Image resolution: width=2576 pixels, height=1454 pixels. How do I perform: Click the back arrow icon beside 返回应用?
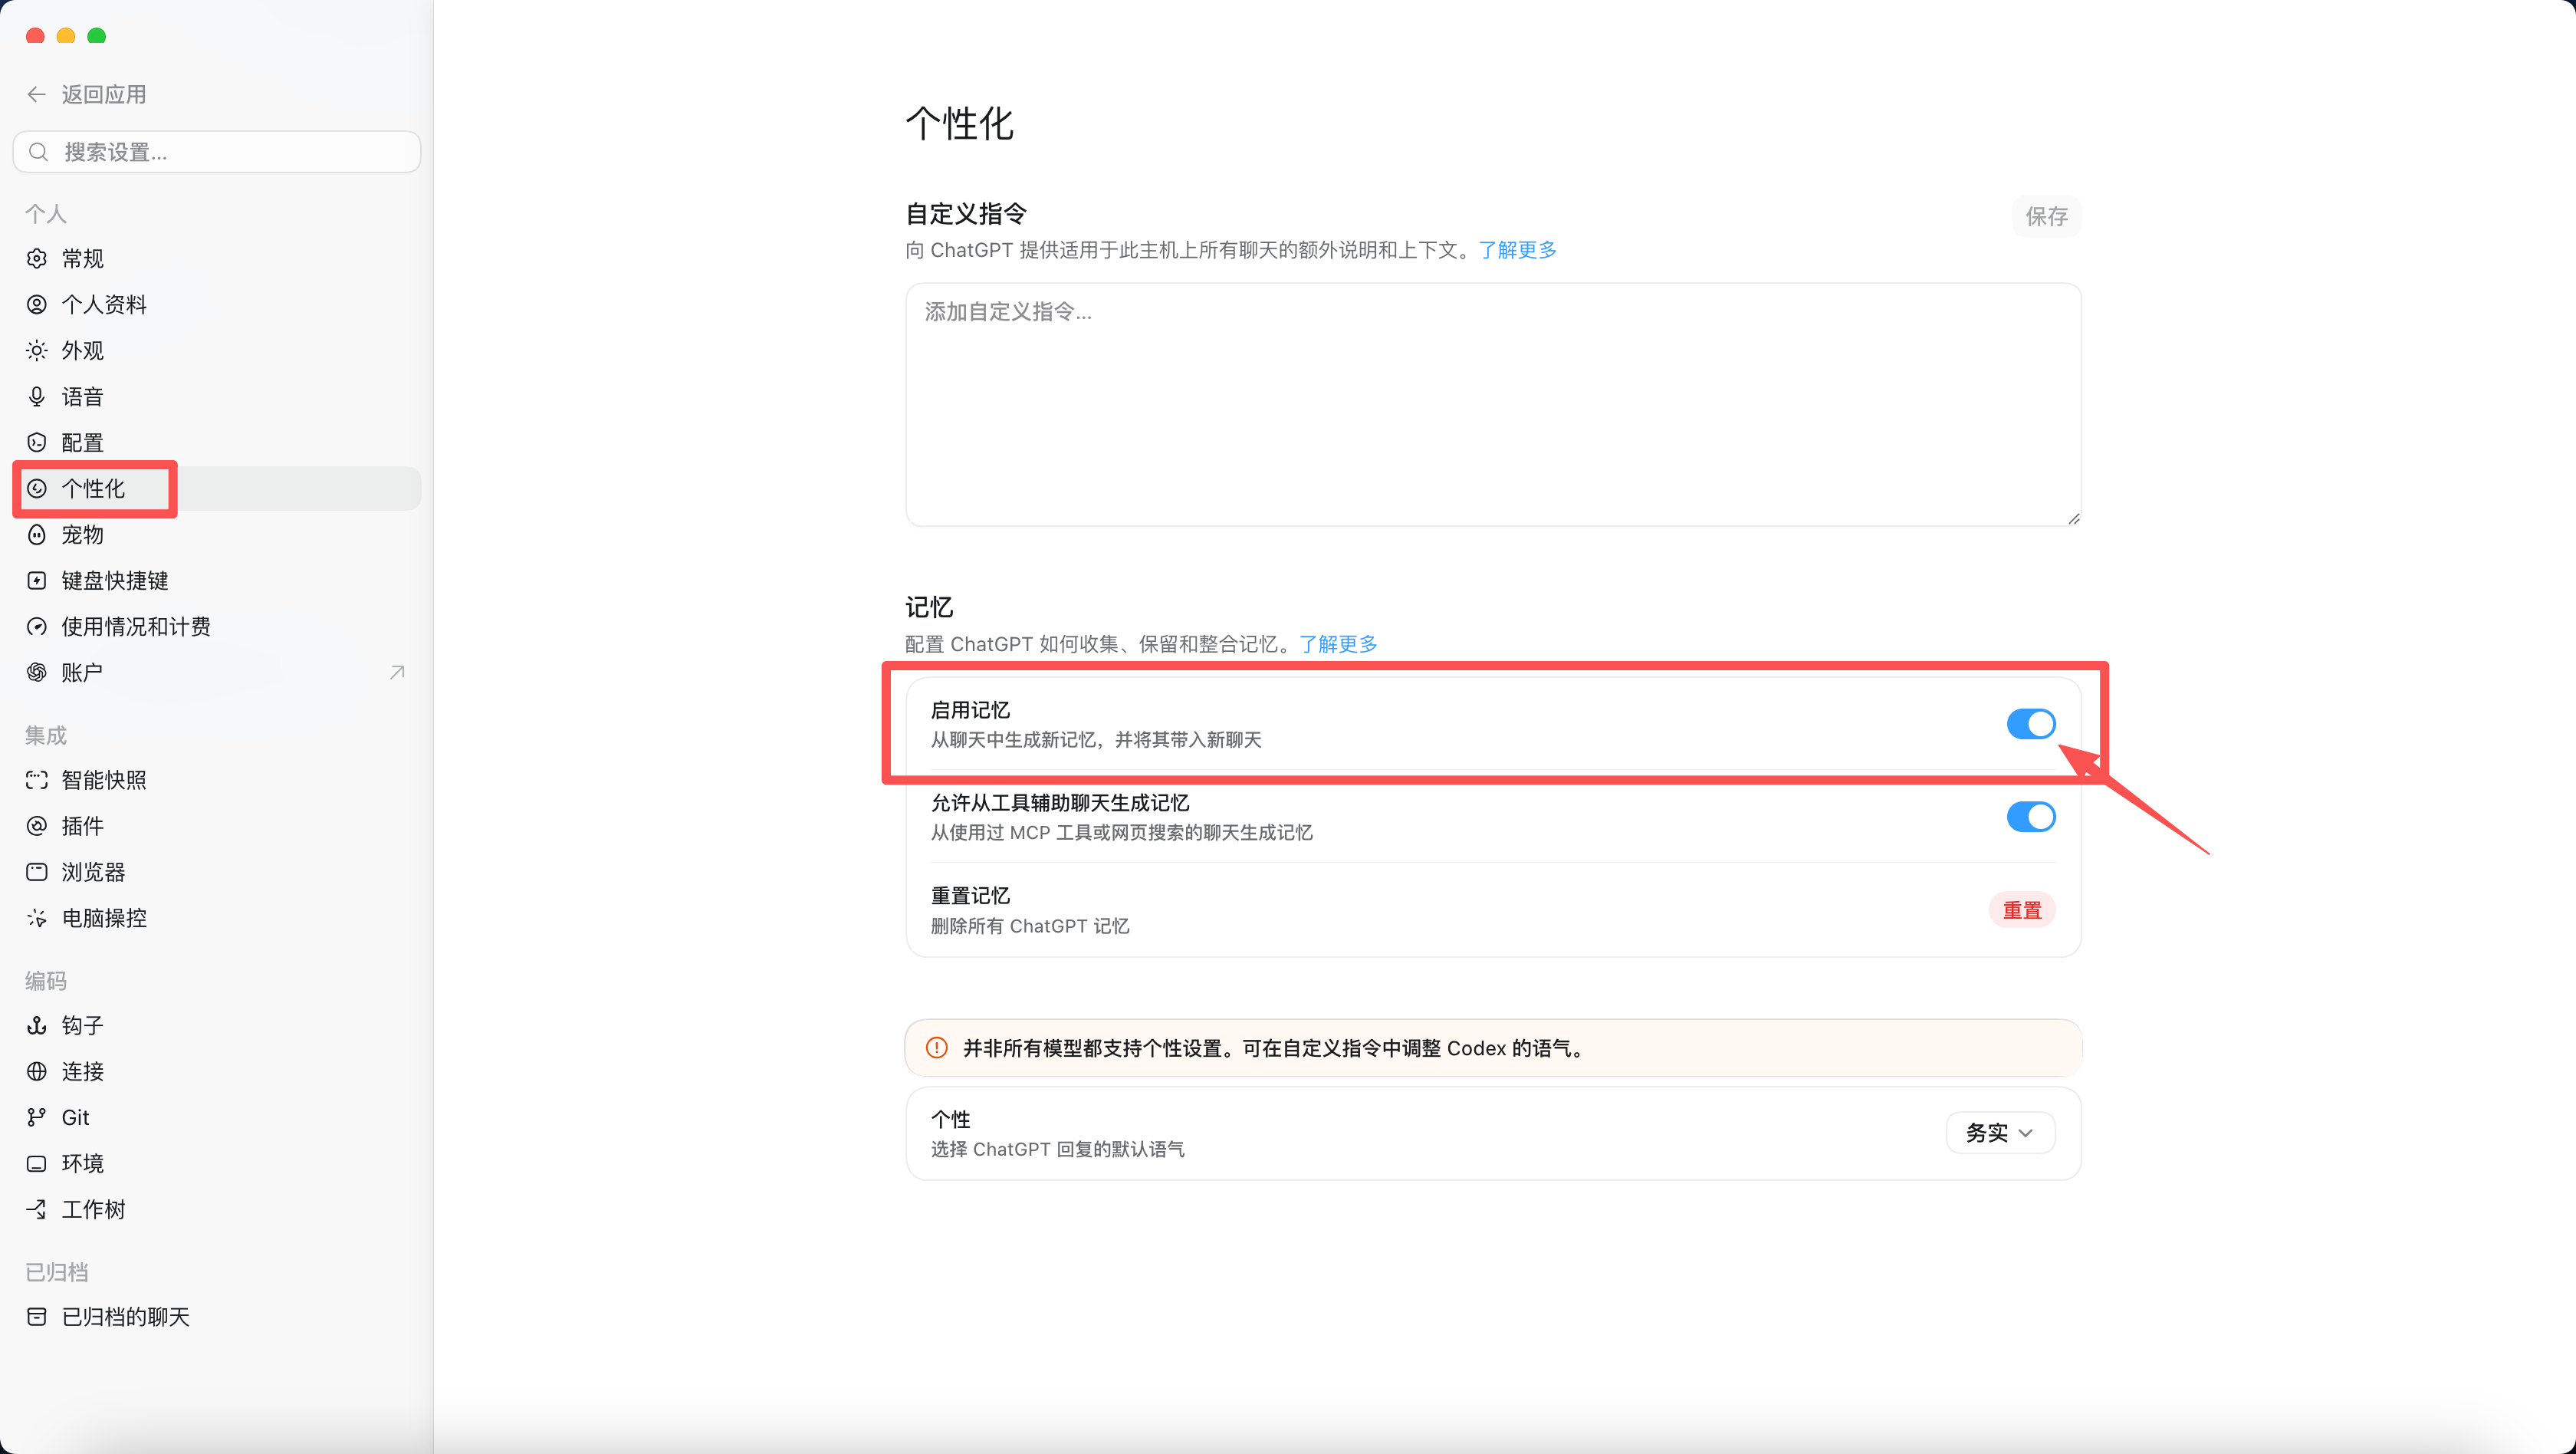tap(37, 94)
